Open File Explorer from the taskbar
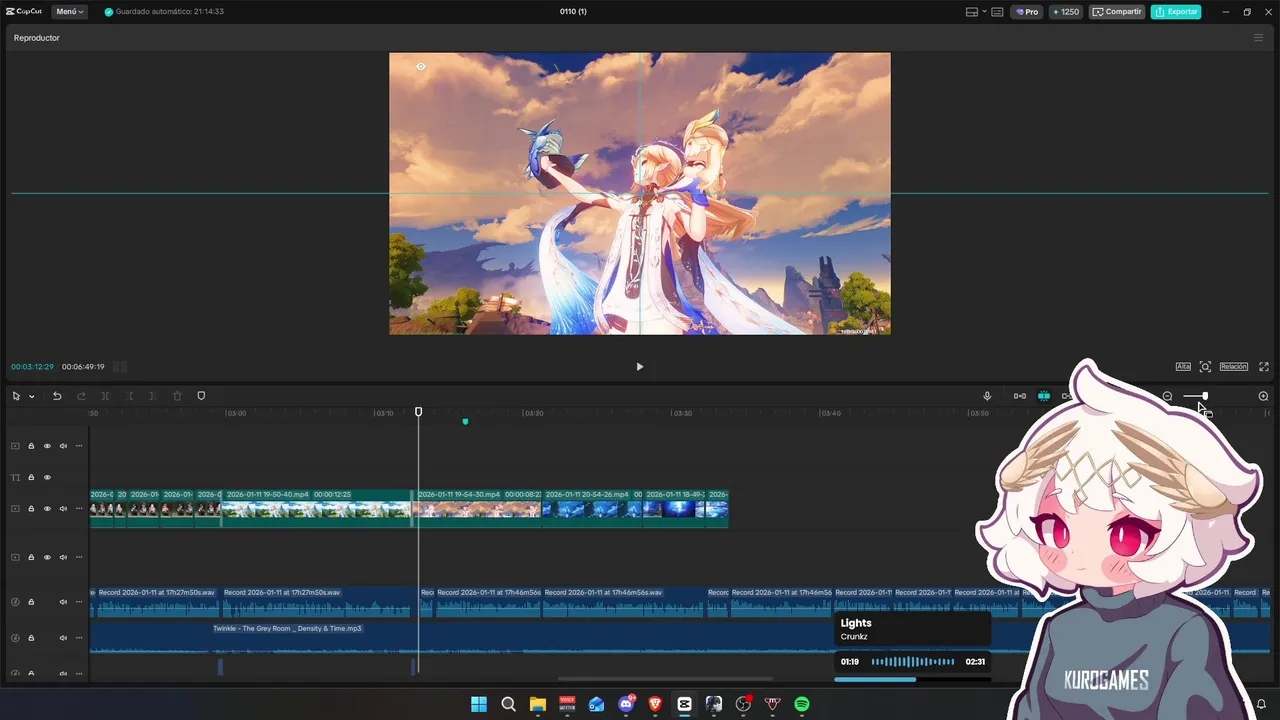Image resolution: width=1280 pixels, height=720 pixels. tap(537, 704)
